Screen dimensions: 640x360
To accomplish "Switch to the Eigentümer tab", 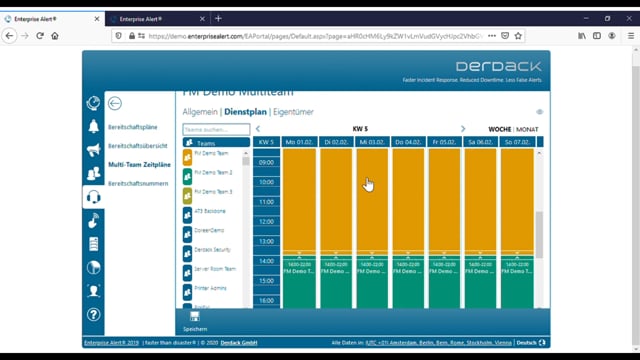I will coord(293,112).
